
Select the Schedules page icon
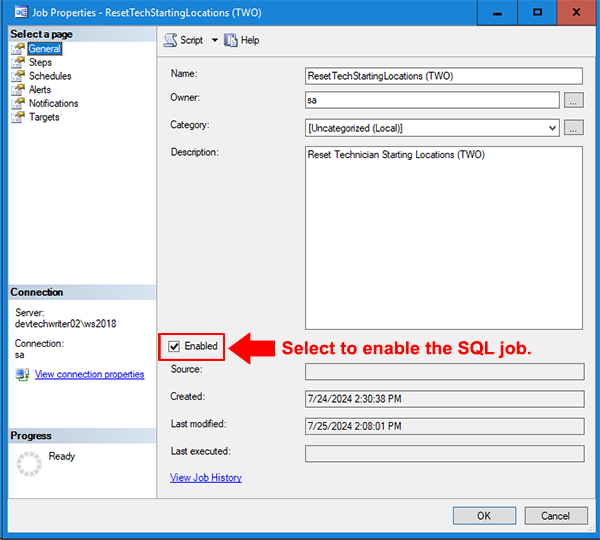(19, 76)
